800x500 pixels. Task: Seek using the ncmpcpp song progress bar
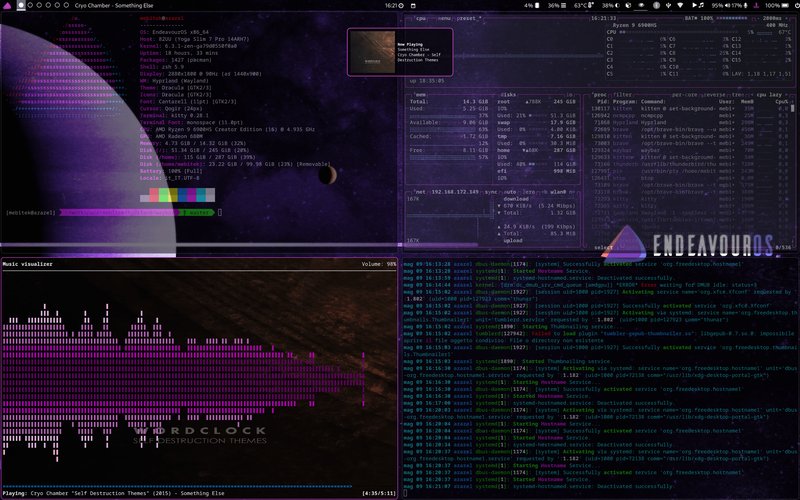pos(177,487)
